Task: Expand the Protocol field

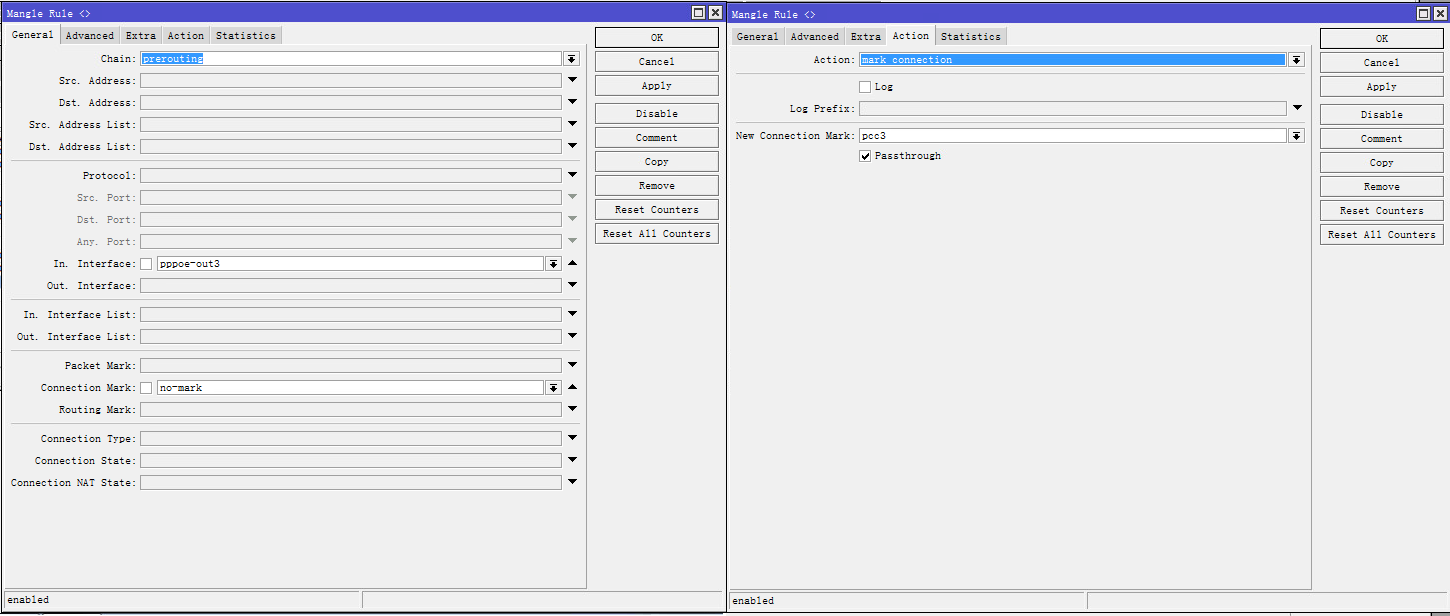Action: (x=573, y=175)
